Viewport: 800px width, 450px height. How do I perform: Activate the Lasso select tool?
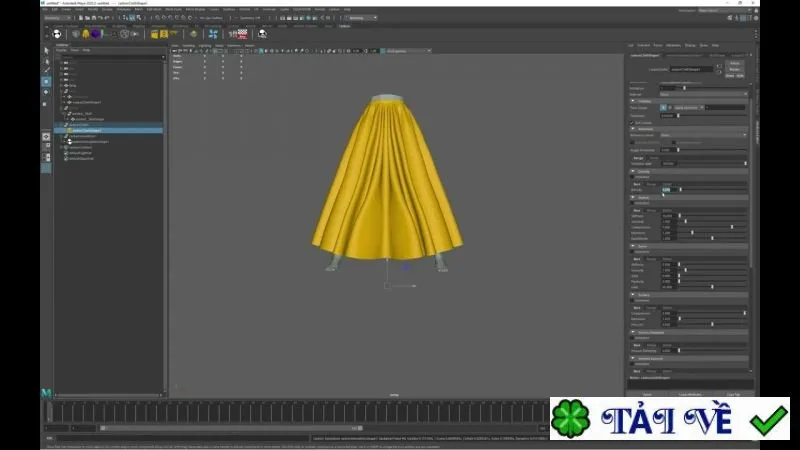point(46,61)
